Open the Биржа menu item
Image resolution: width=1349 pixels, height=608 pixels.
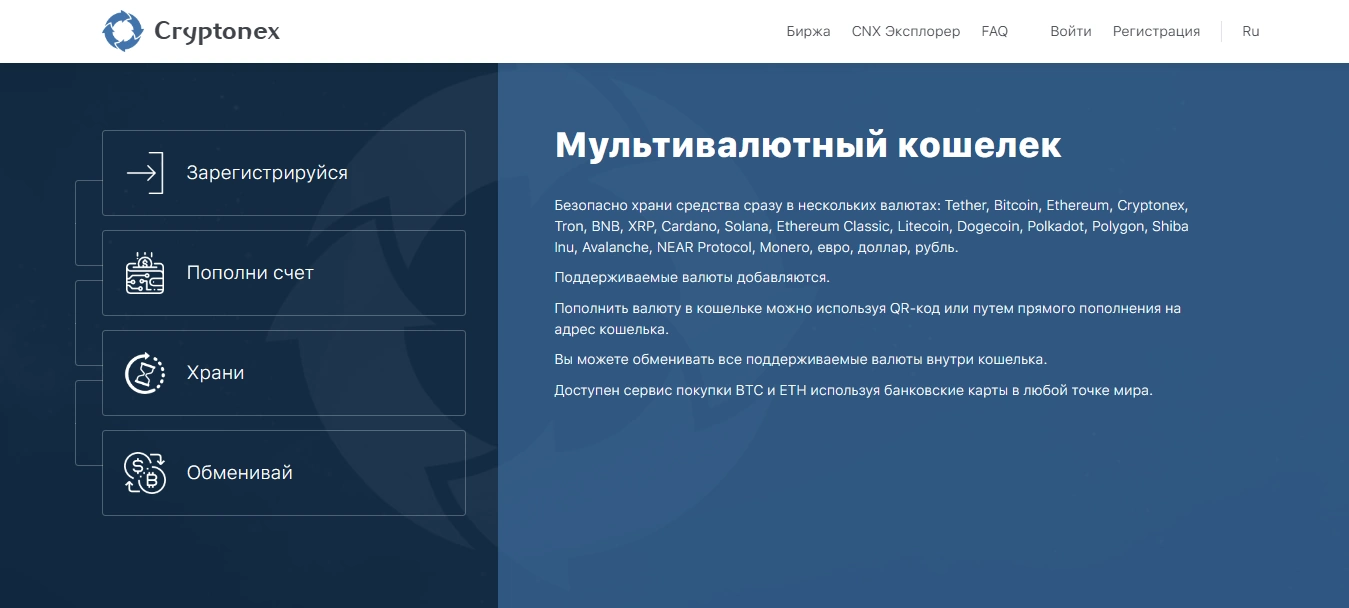[x=808, y=31]
